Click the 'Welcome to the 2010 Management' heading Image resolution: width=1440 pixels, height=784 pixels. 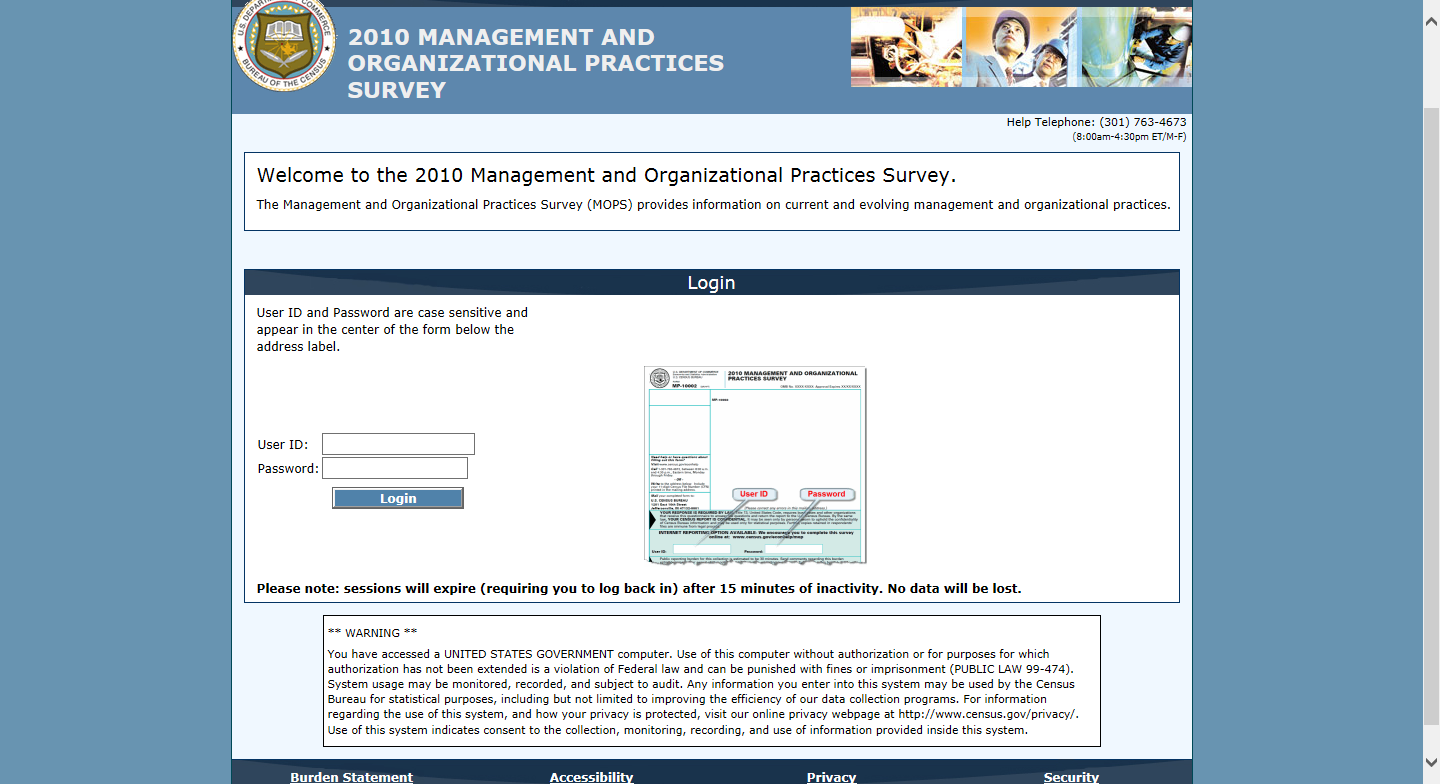pos(606,176)
